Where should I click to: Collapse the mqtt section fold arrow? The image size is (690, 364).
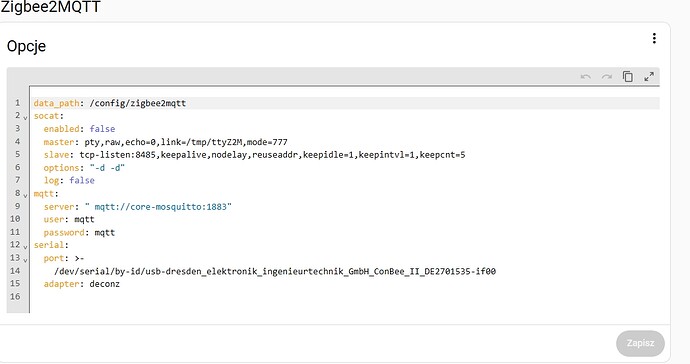pyautogui.click(x=25, y=195)
